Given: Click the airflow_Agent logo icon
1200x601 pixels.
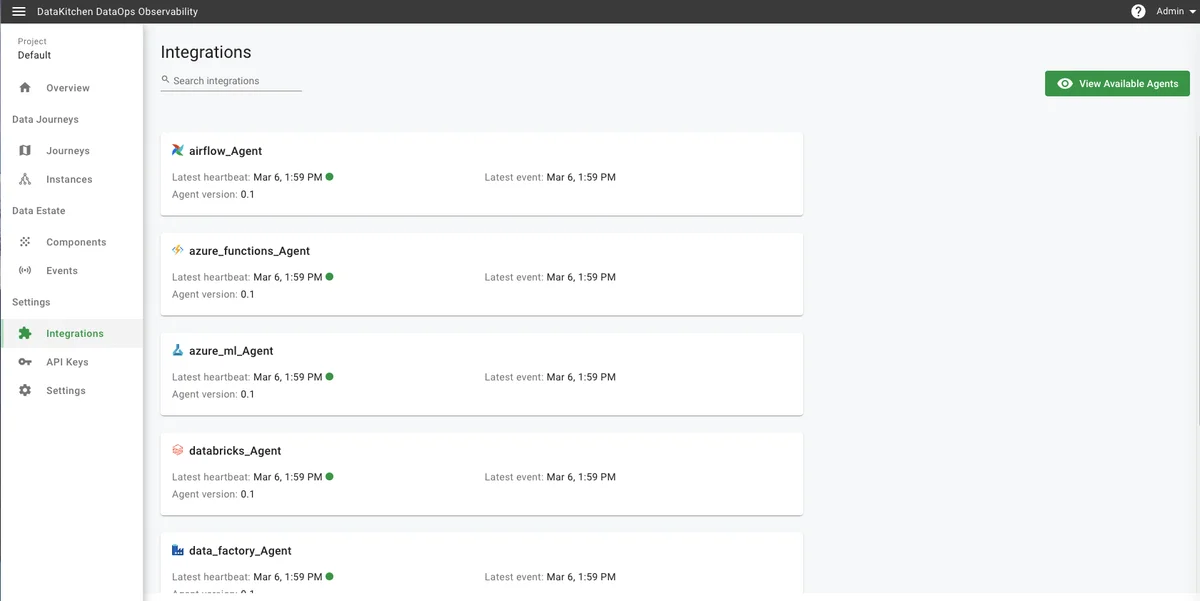Looking at the screenshot, I should tap(177, 151).
